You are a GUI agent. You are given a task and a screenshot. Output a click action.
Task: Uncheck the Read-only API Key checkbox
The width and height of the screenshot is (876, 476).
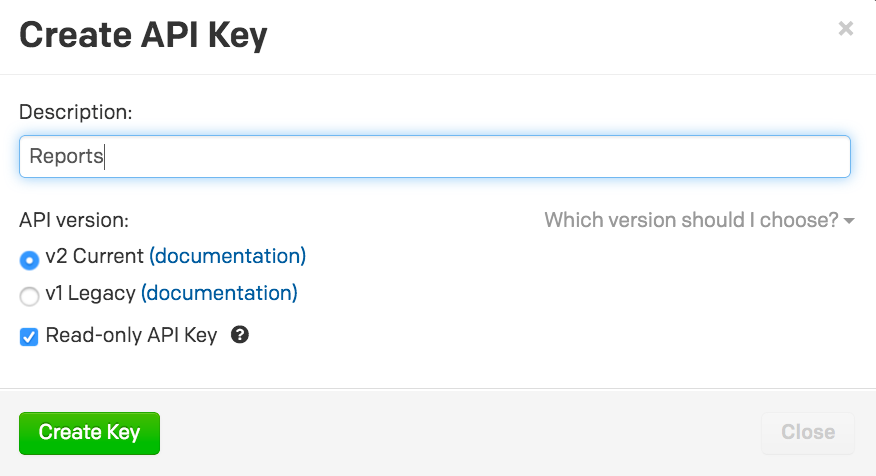coord(29,337)
